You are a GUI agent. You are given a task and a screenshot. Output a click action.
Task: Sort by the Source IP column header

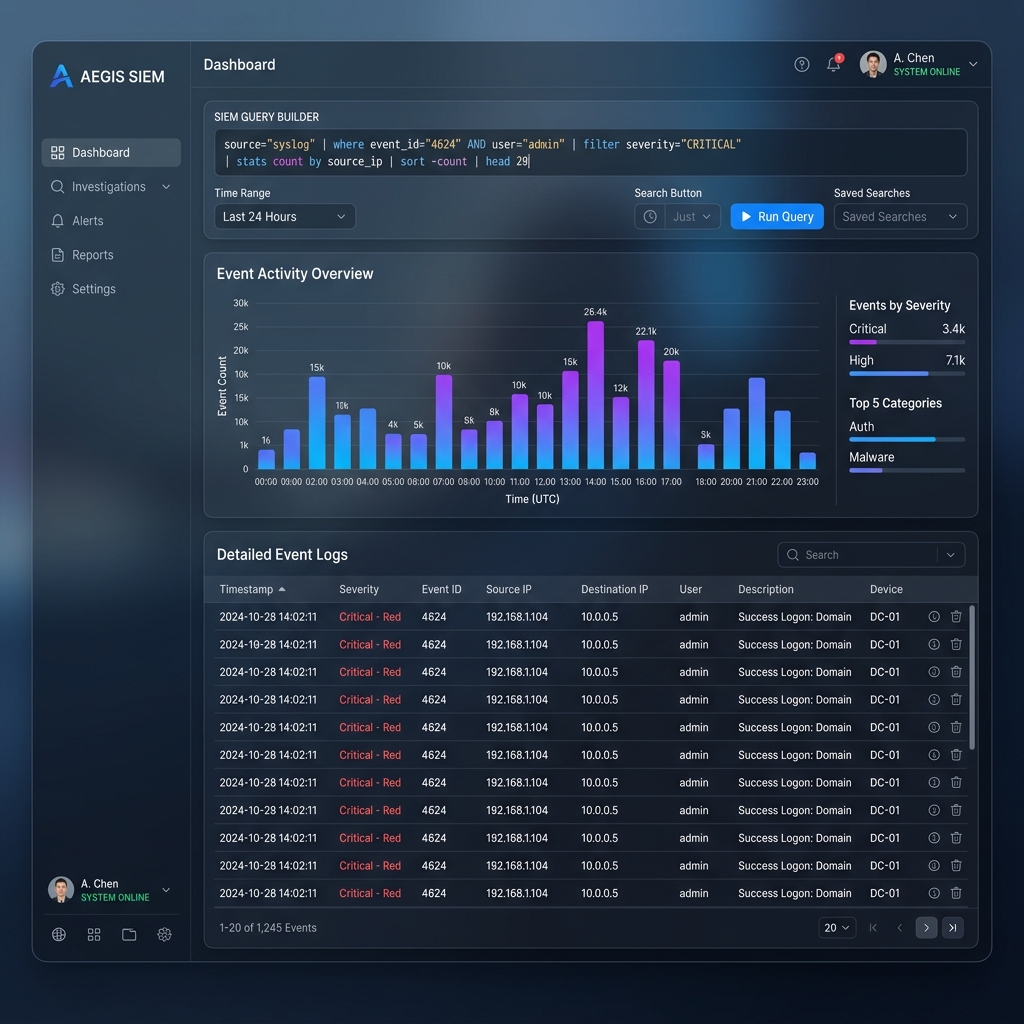coord(508,589)
